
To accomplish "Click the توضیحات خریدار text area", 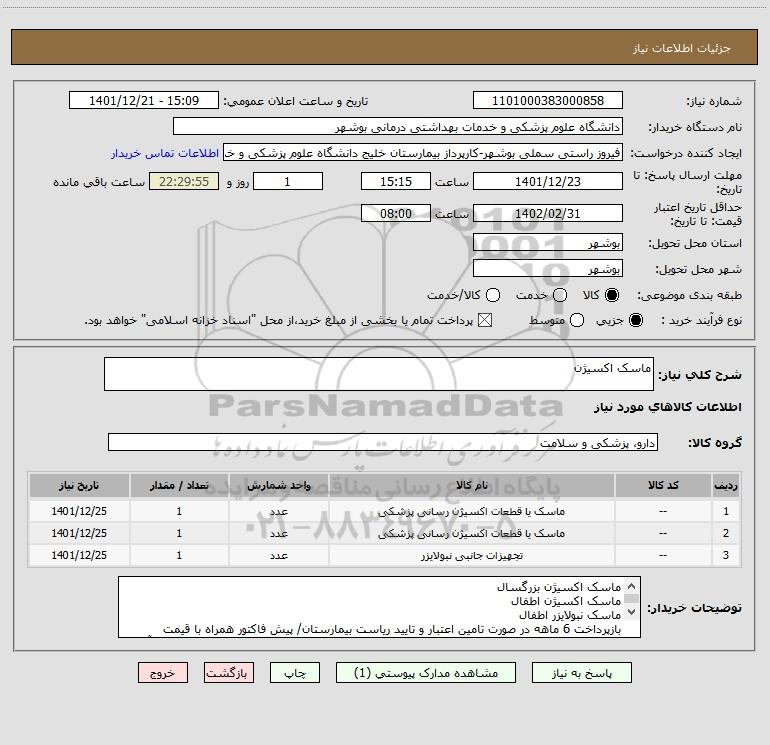I will tap(379, 607).
